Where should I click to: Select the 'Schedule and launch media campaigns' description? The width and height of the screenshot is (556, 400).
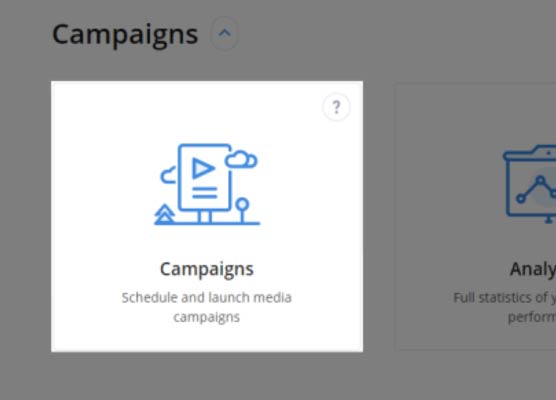click(x=207, y=307)
